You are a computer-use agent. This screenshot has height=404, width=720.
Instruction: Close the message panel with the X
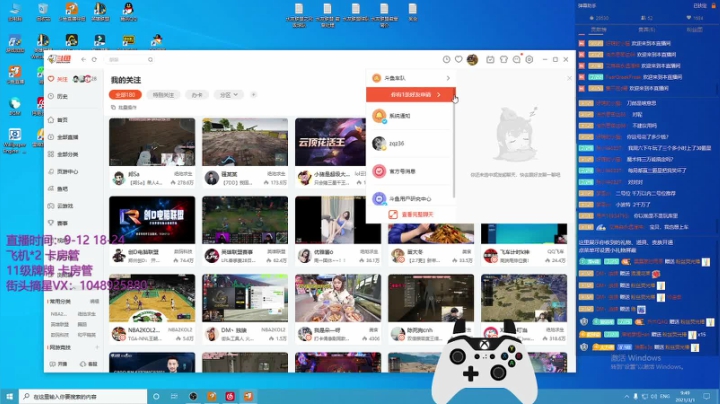tap(569, 78)
